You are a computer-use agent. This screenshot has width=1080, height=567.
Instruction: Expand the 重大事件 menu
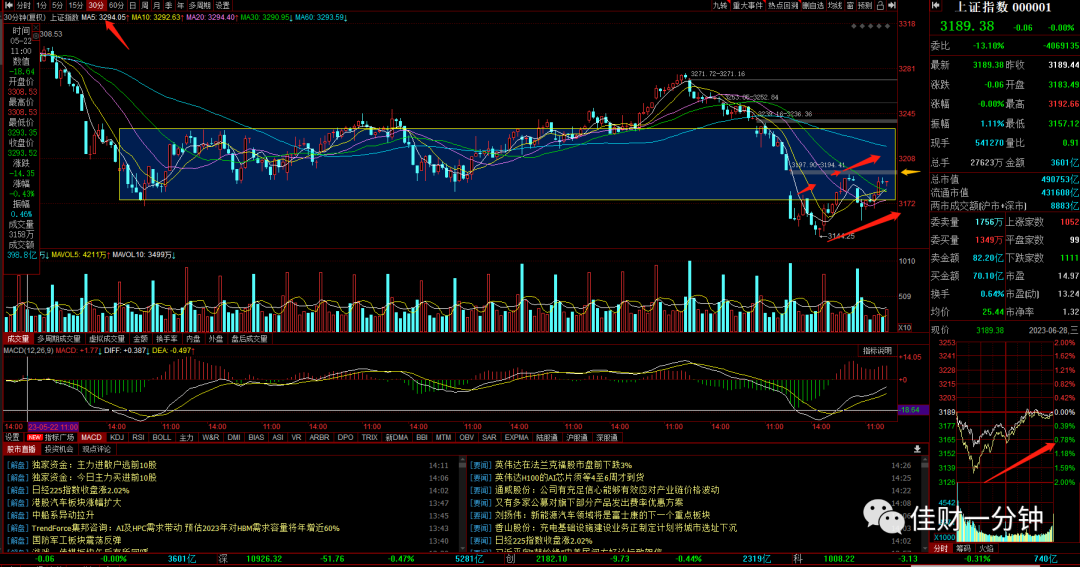point(747,6)
